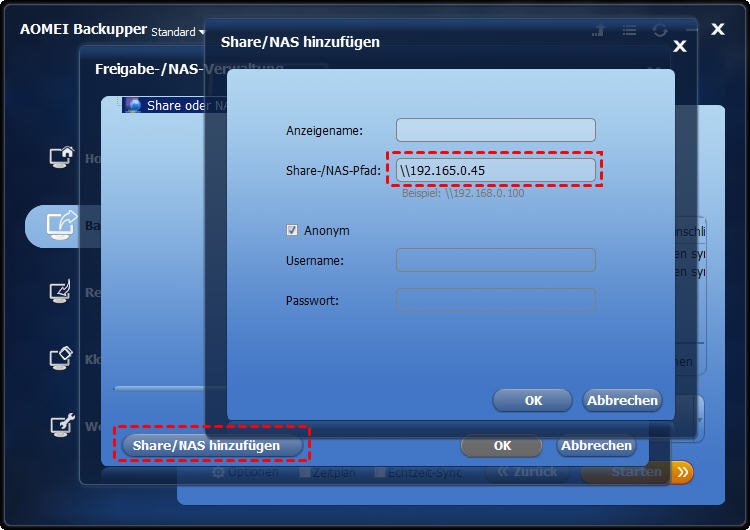Open the Utilities wrench sidebar icon
750x530 pixels.
click(x=62, y=425)
